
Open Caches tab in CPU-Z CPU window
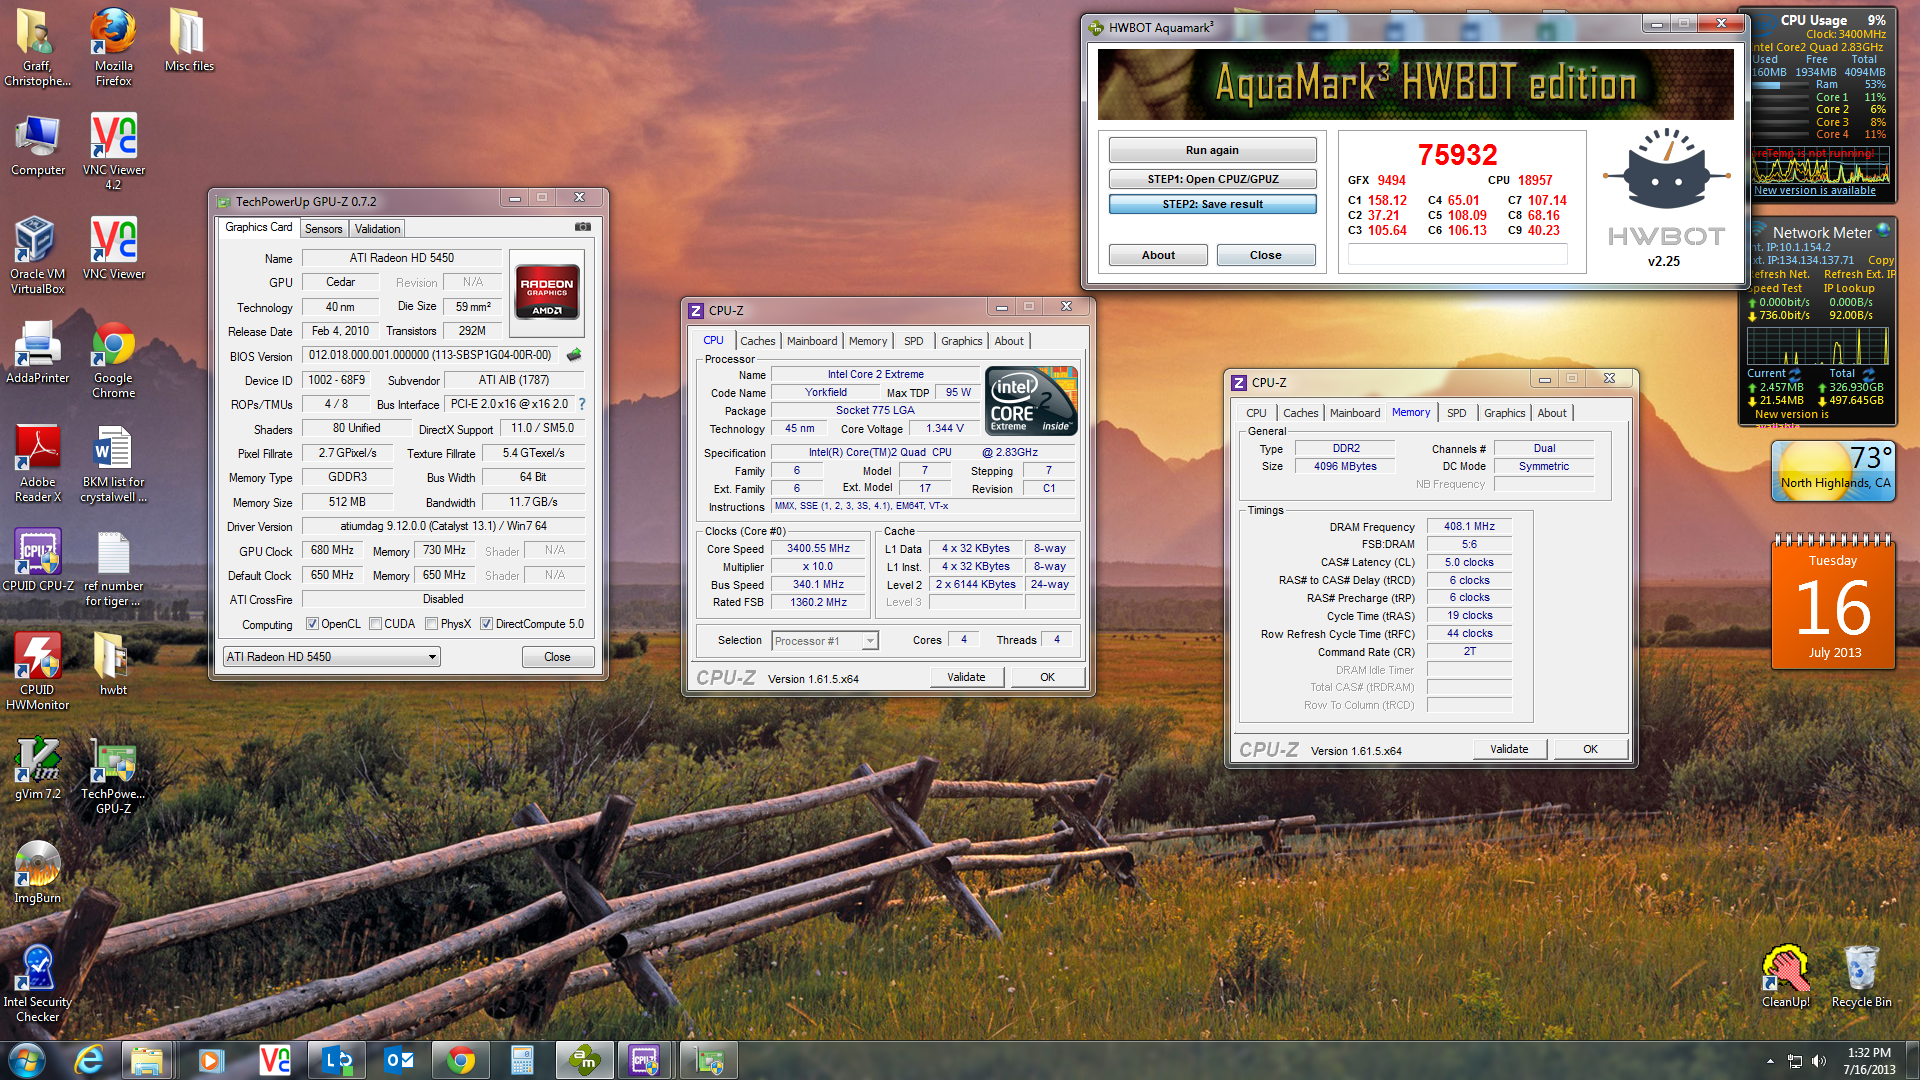[x=757, y=341]
